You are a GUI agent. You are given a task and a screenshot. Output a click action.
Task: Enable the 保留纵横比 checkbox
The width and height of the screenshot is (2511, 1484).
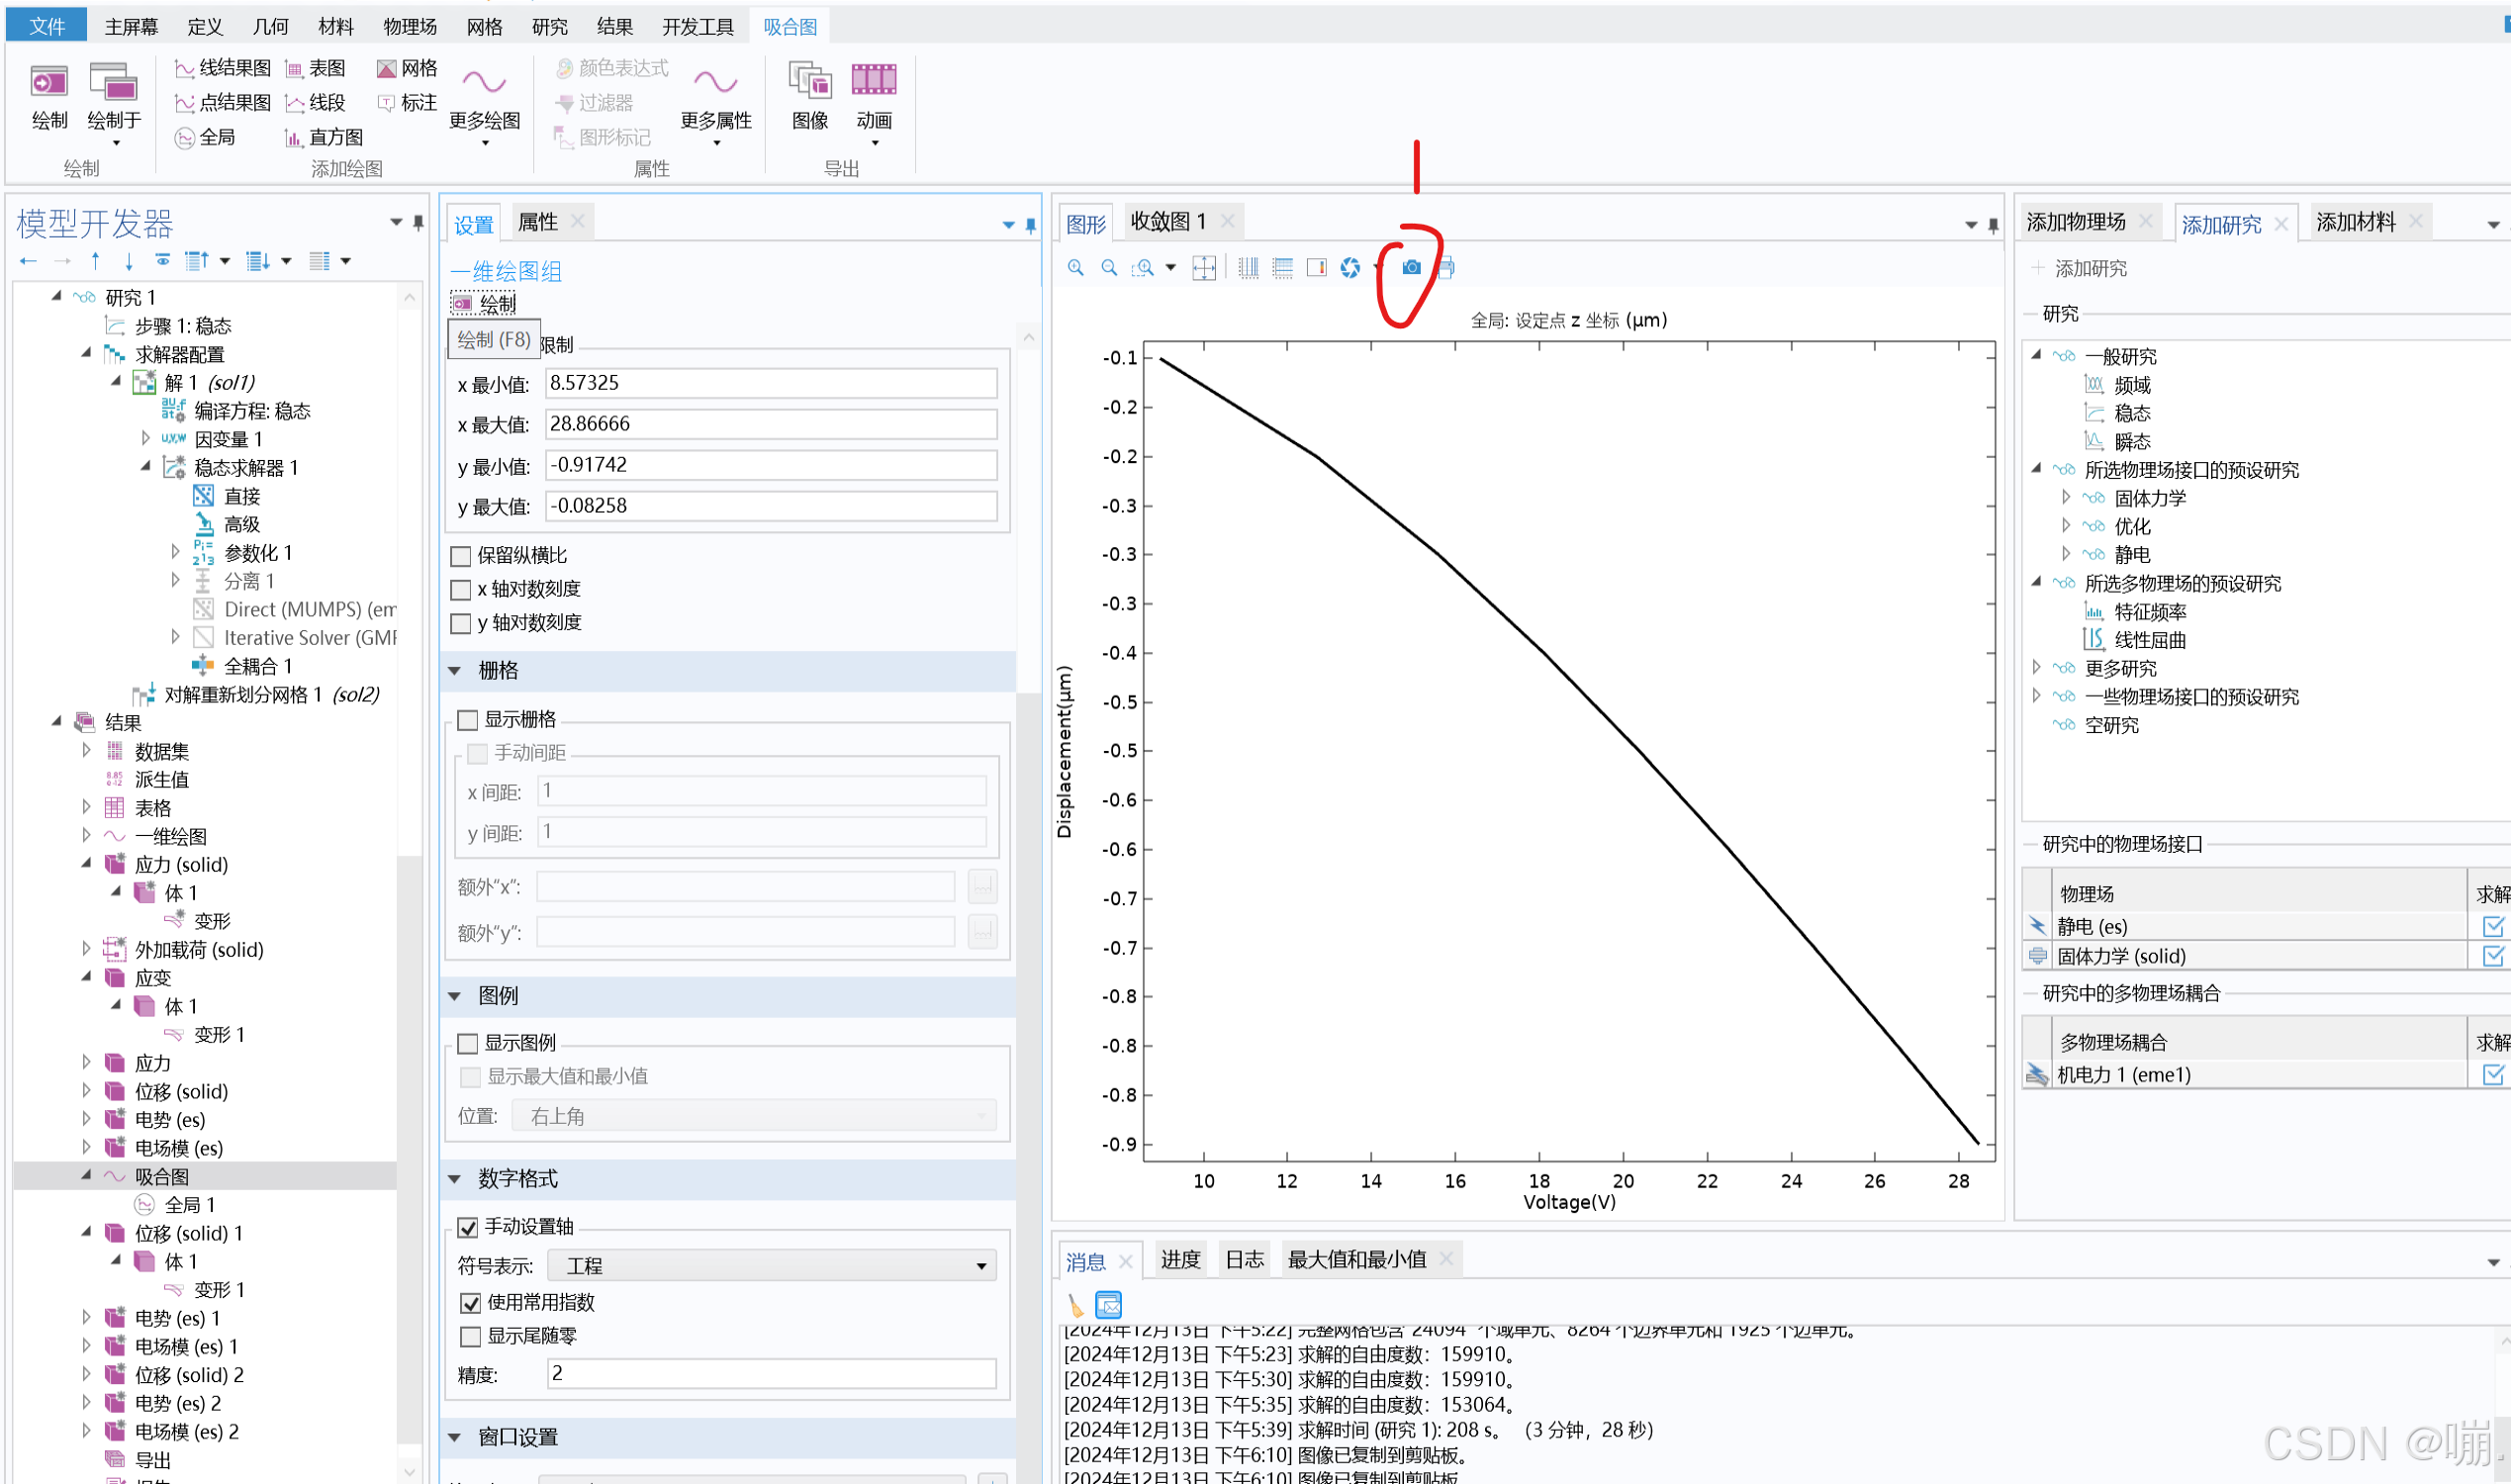461,556
